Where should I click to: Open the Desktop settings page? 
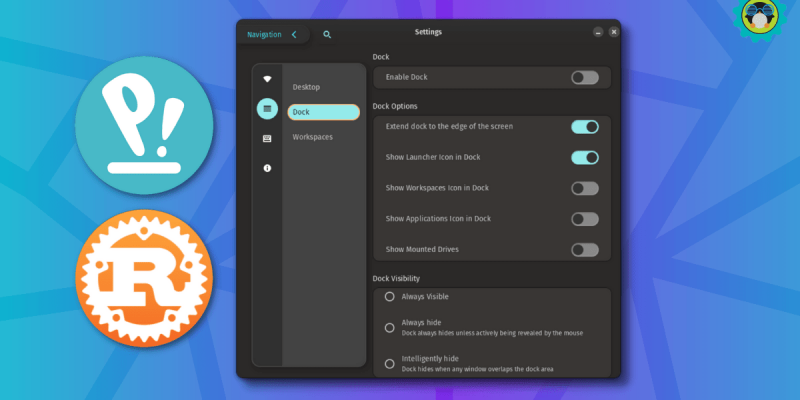[x=307, y=87]
